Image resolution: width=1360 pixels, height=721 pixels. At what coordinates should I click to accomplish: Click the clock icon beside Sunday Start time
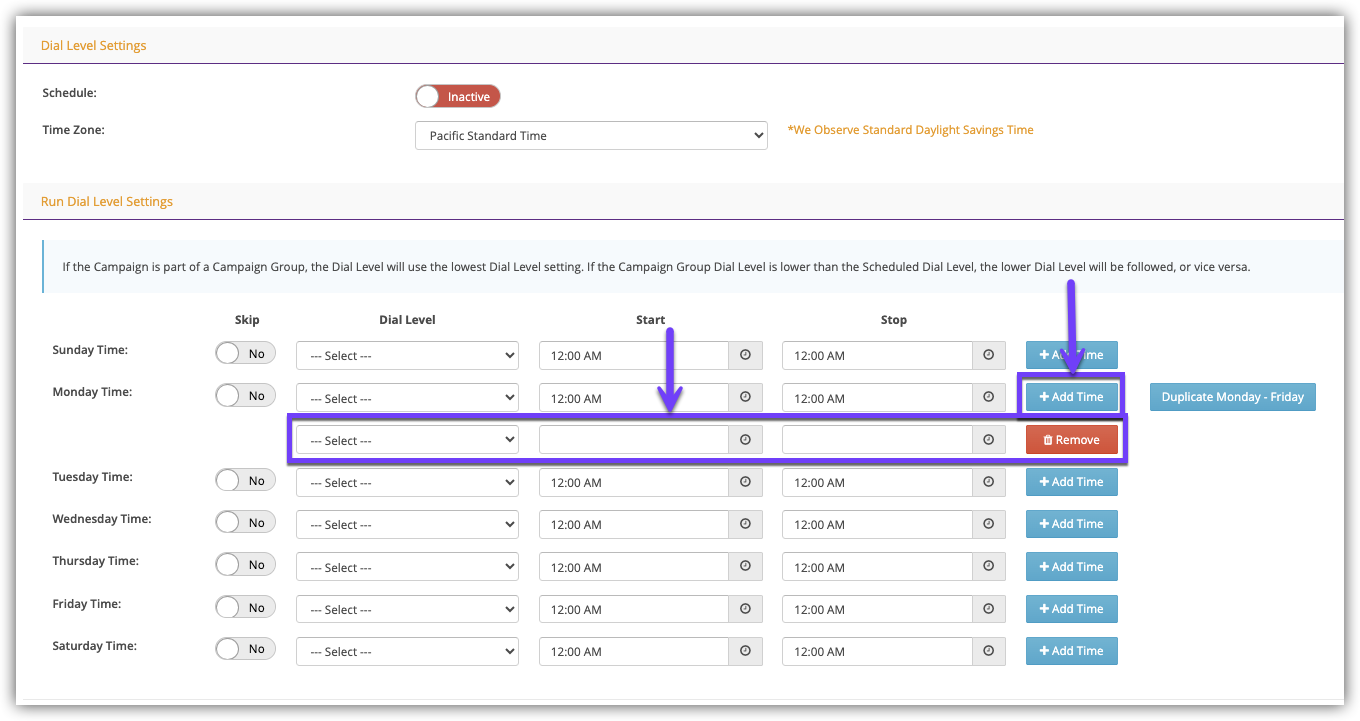745,355
